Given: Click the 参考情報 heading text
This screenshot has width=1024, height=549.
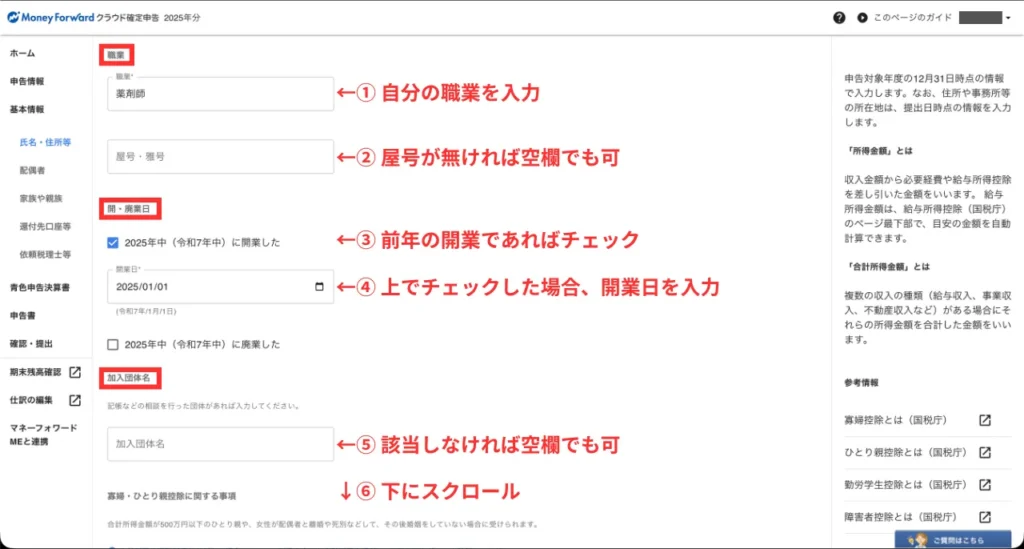Looking at the screenshot, I should coord(861,383).
